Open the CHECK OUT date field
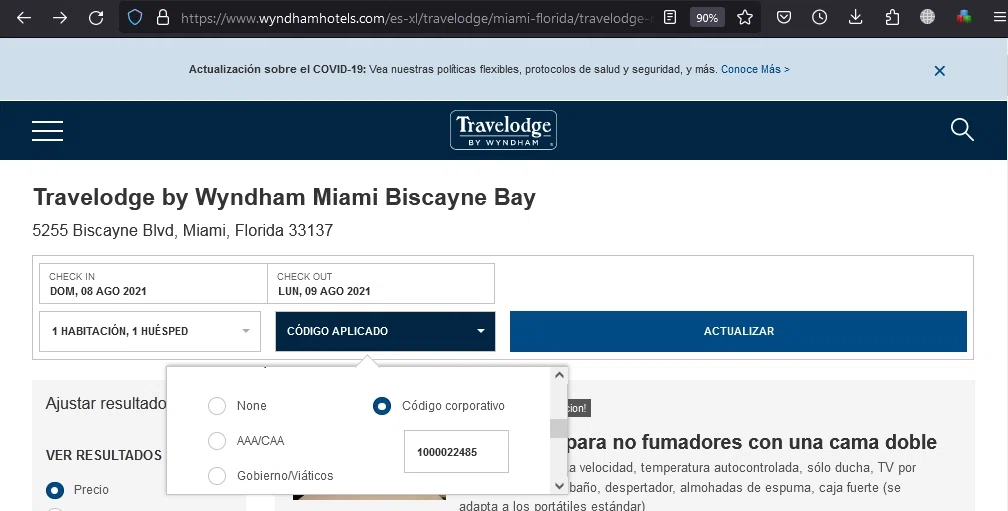 (381, 283)
